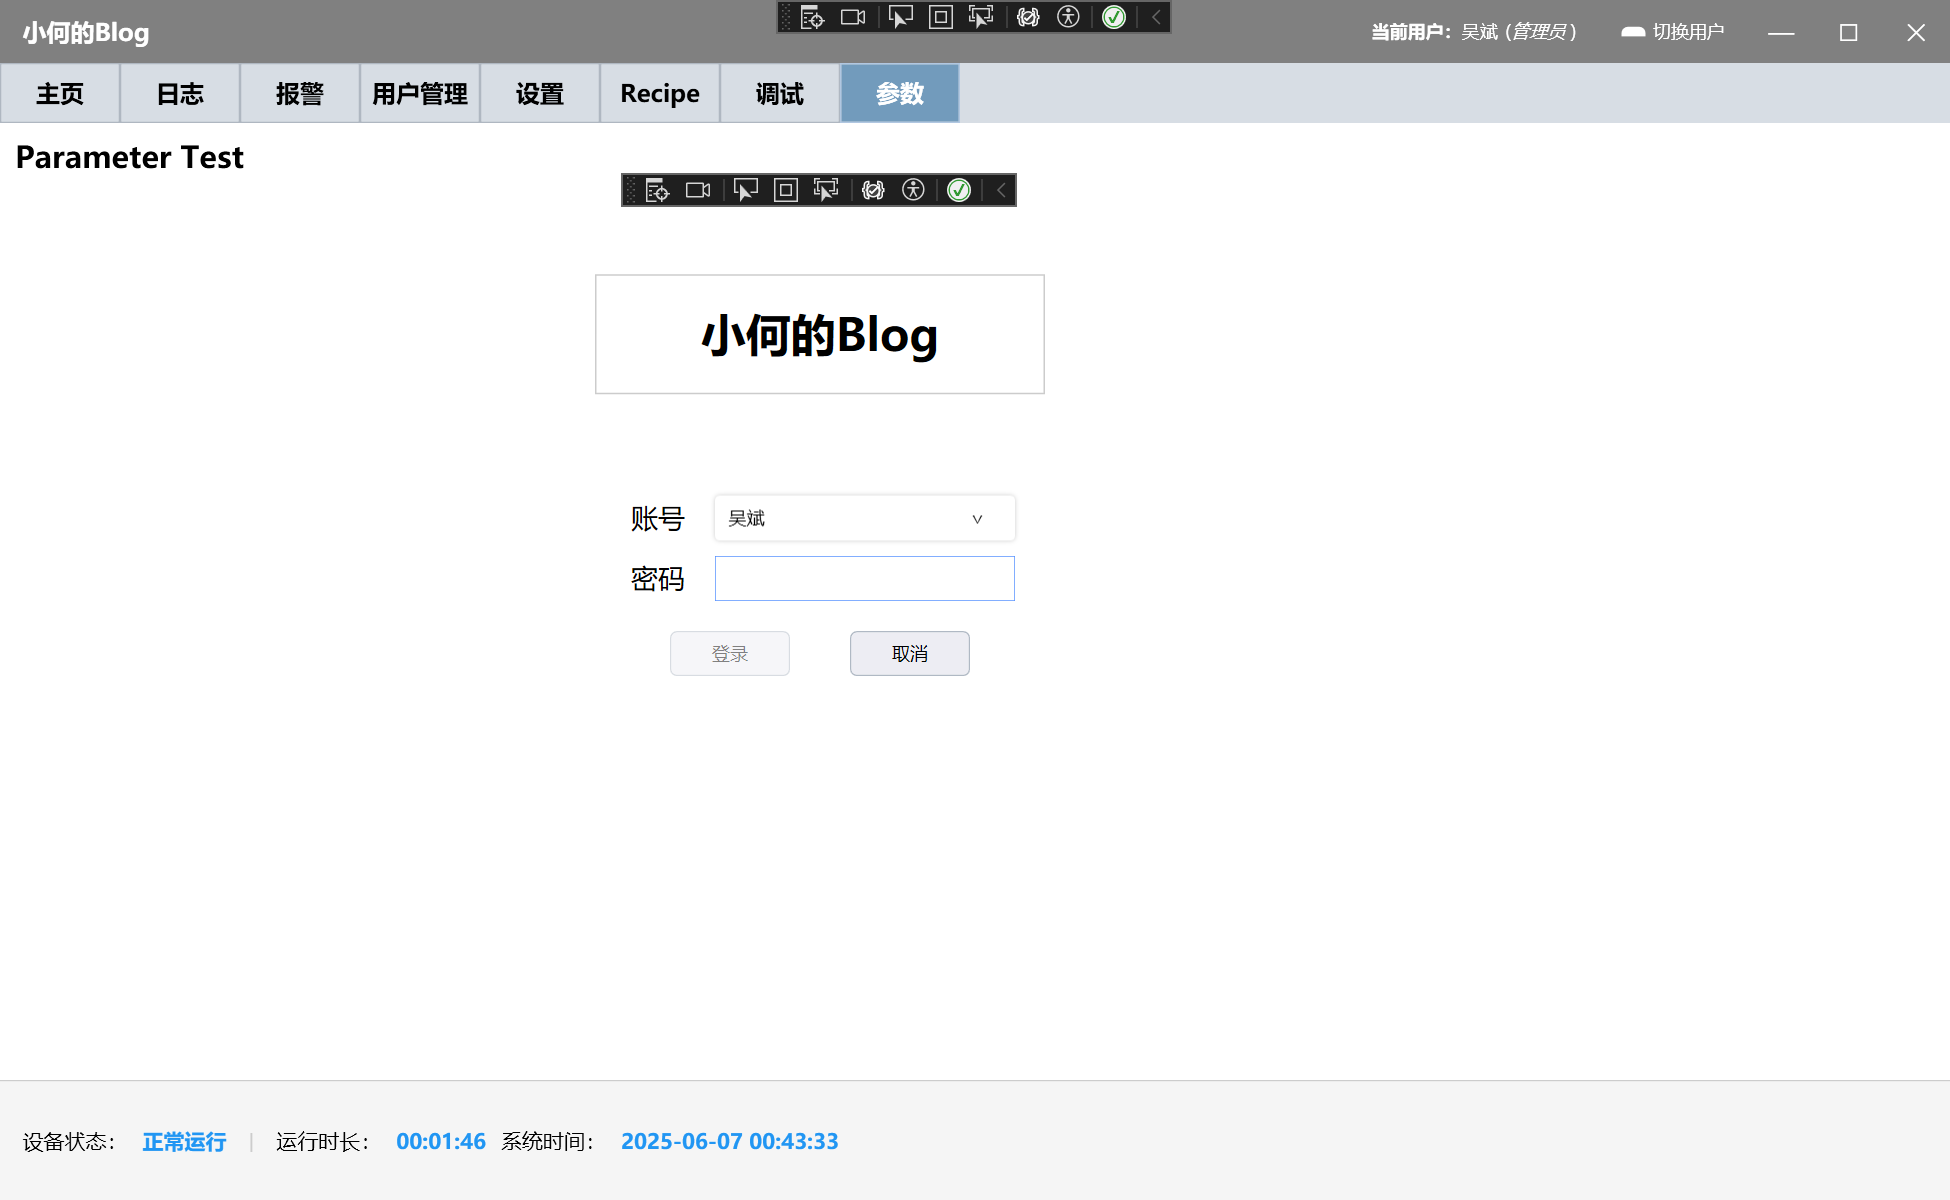Switch to the 用户管理 tab
The image size is (1950, 1200).
[420, 94]
